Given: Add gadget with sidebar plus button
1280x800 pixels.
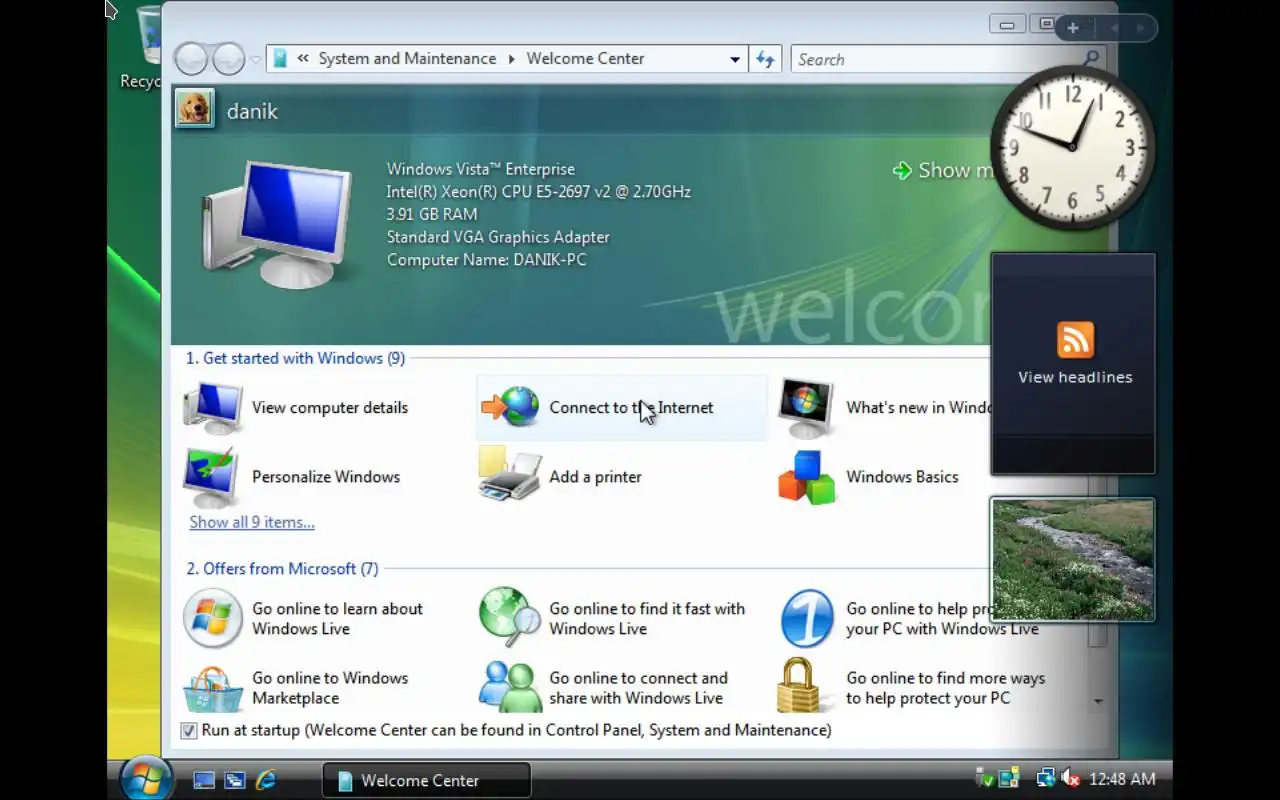Looking at the screenshot, I should 1073,28.
